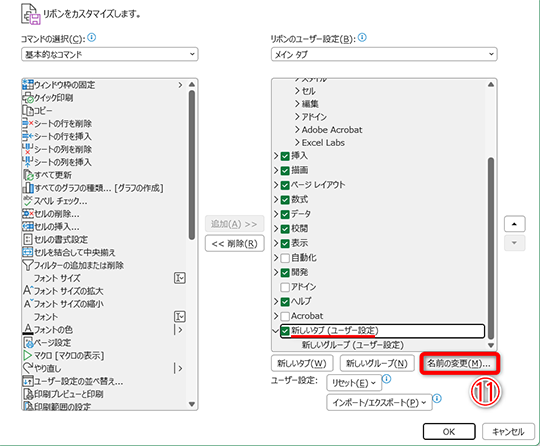Check the Acrobat tab checkbox
The image size is (540, 446).
click(x=285, y=316)
